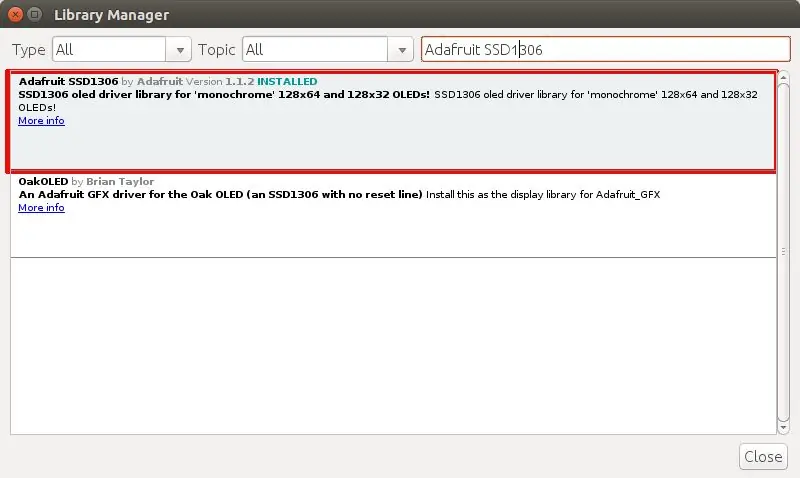Click the scrollbar down arrow
The width and height of the screenshot is (800, 478).
pos(783,427)
